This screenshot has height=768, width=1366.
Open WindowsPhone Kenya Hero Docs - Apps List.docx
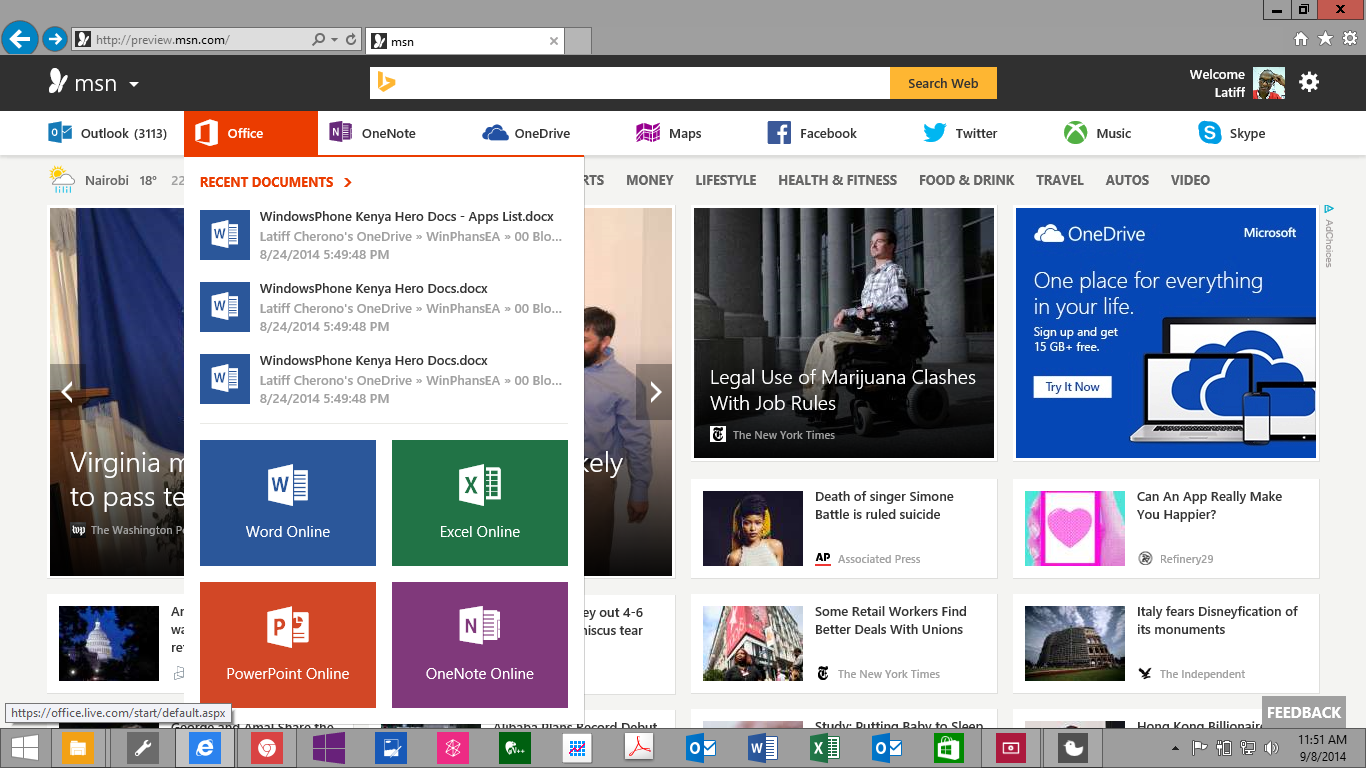point(406,216)
